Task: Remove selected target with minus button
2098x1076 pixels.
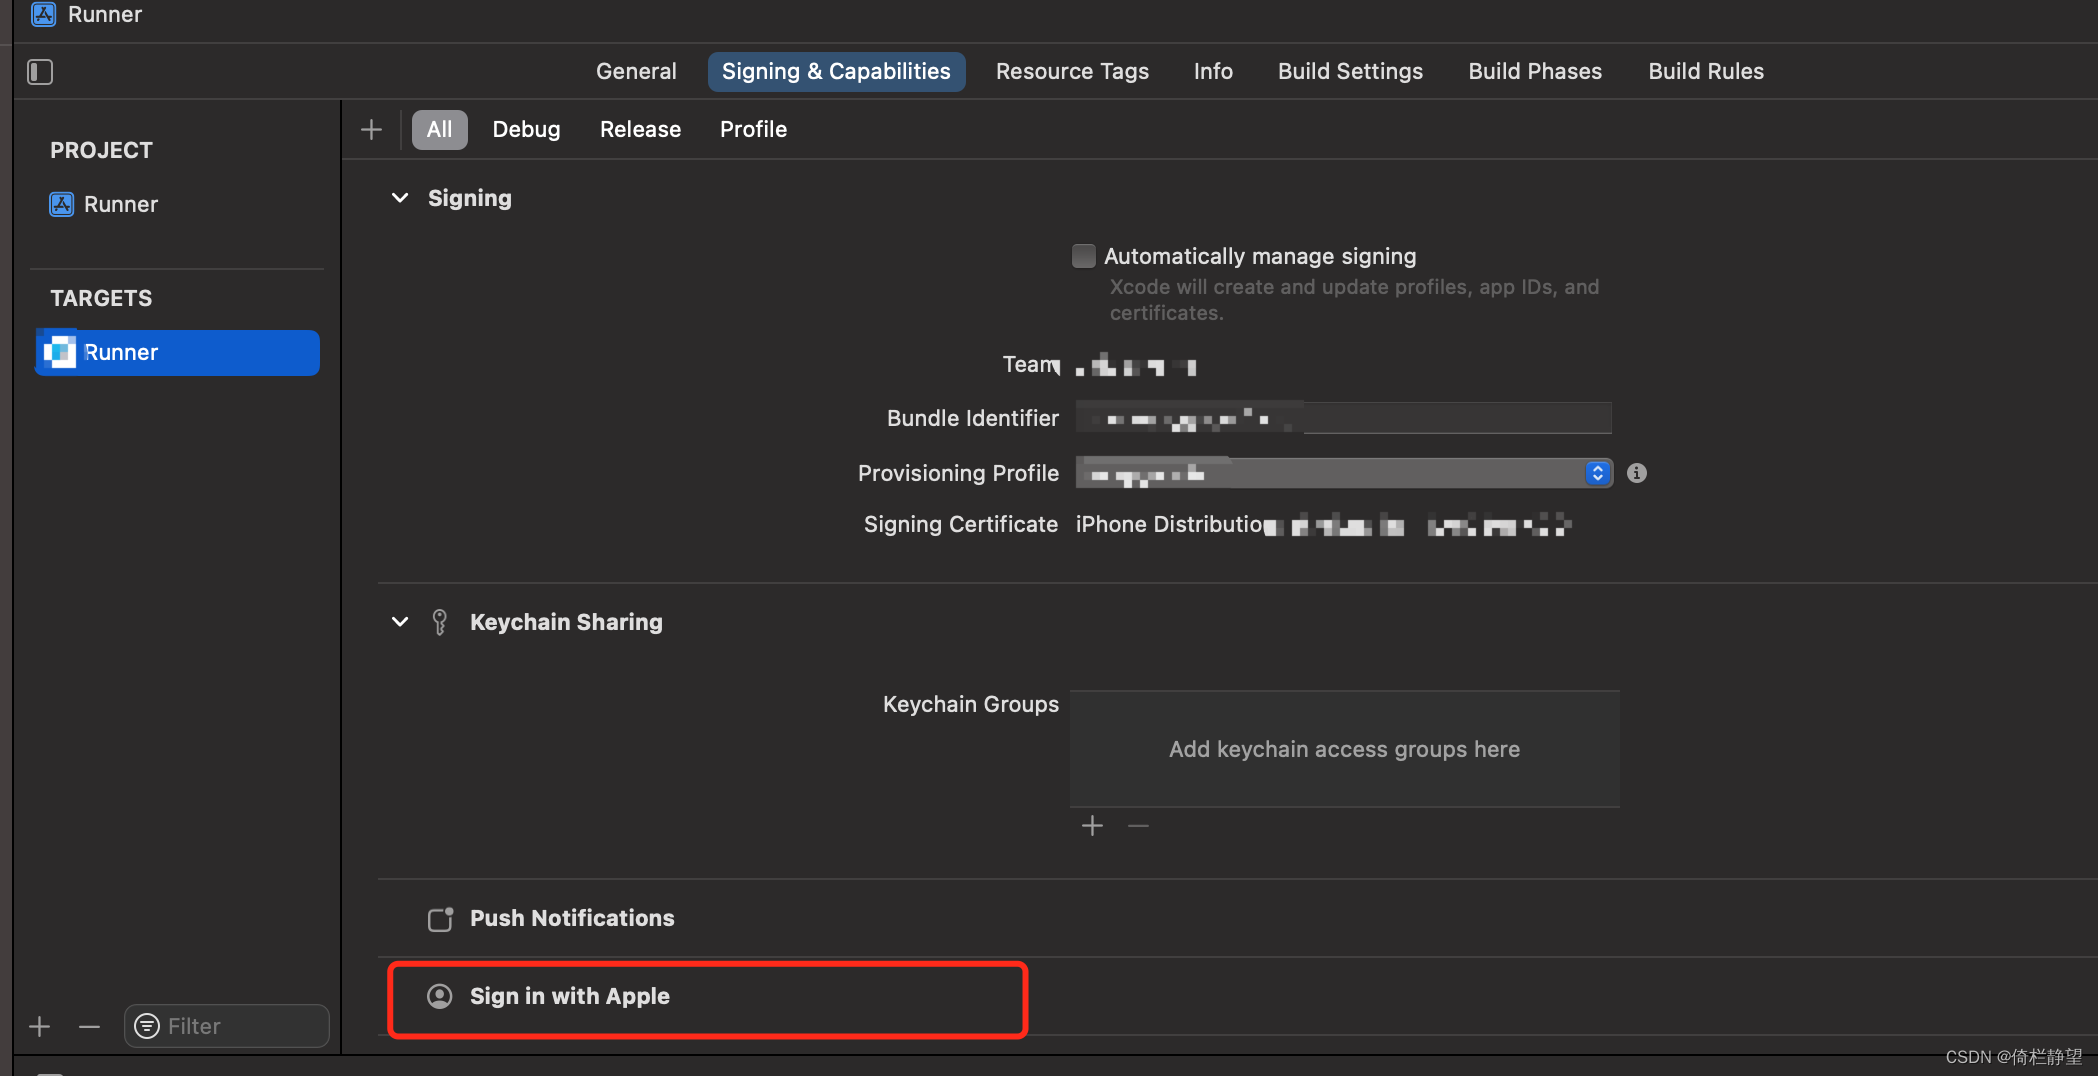Action: click(x=89, y=1027)
